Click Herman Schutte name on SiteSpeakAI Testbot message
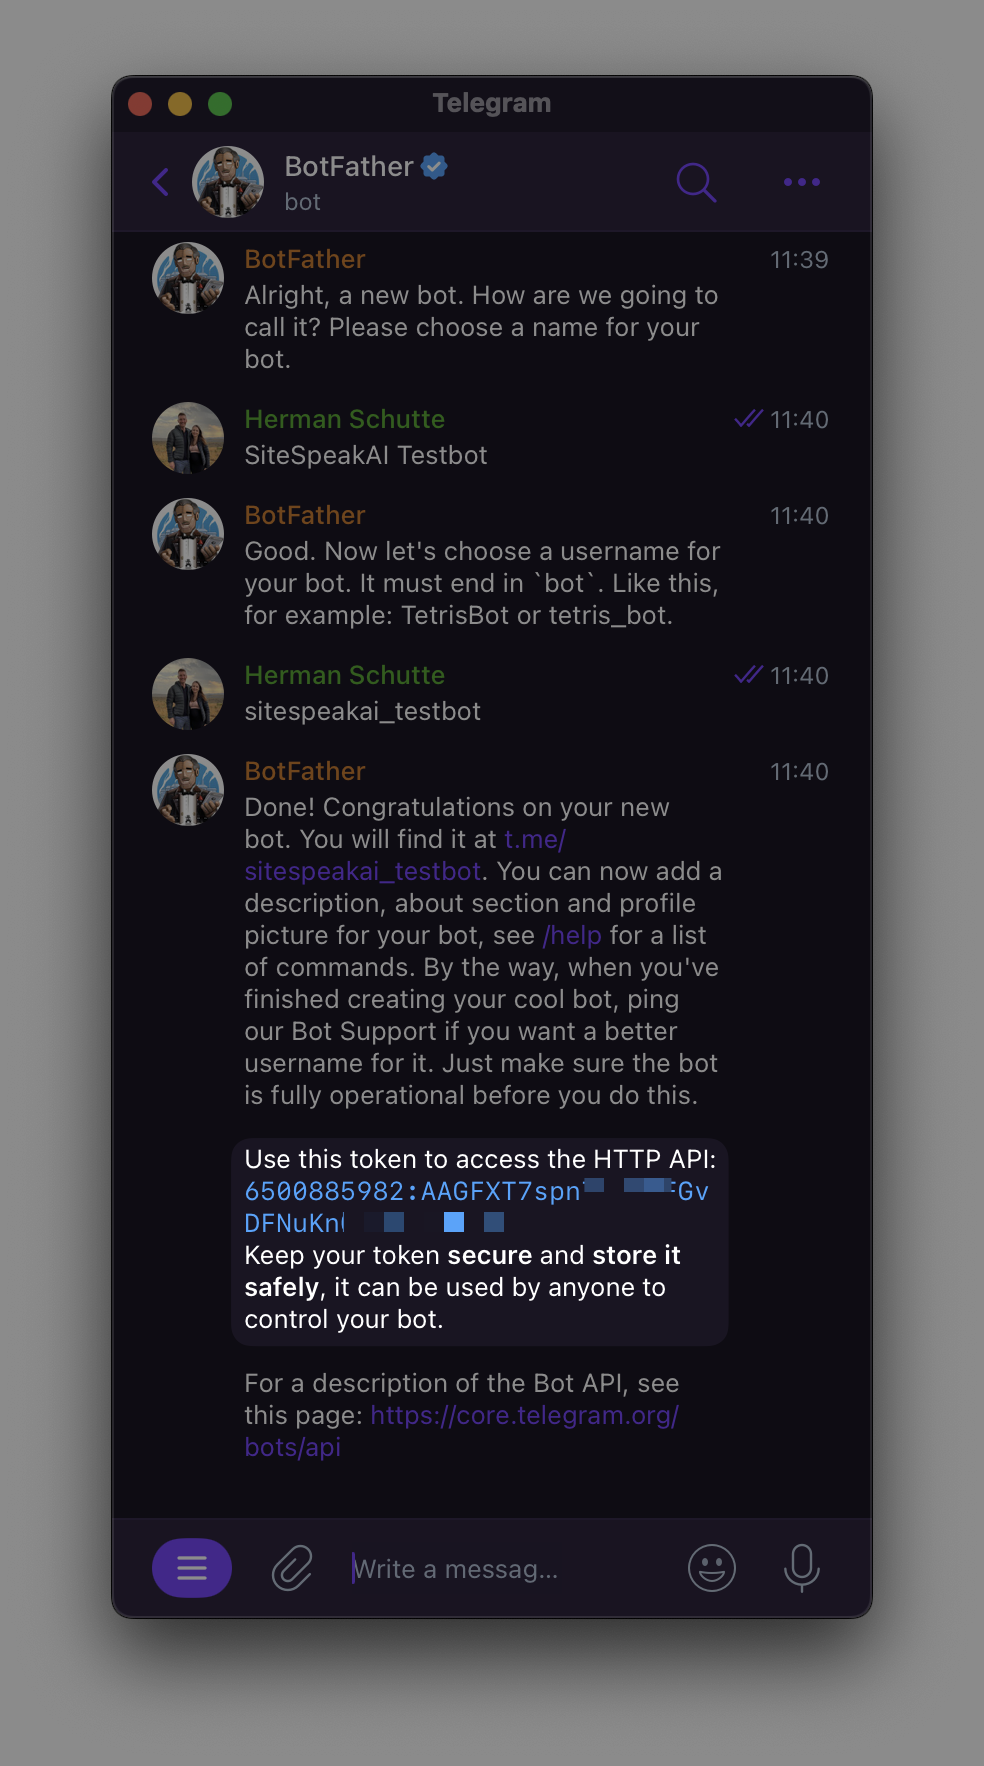Viewport: 984px width, 1766px height. tap(344, 419)
